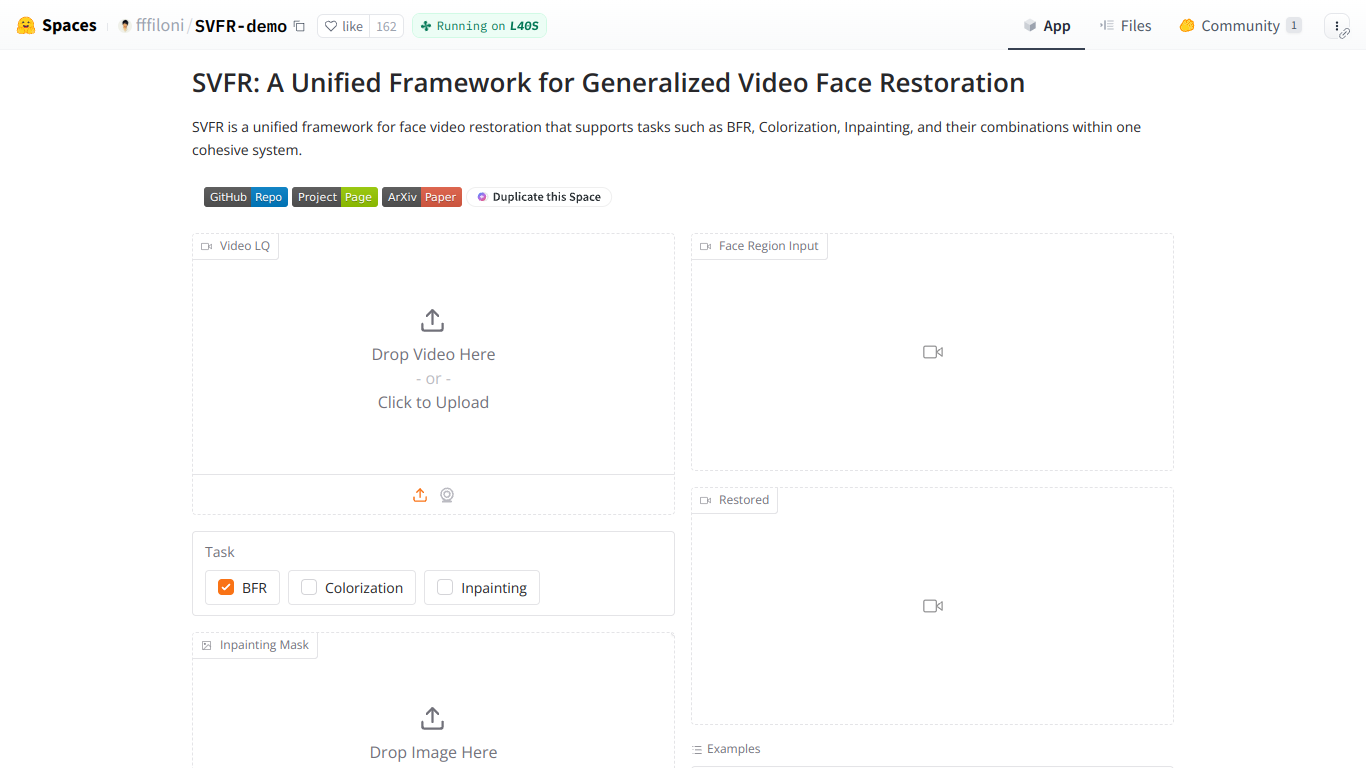Open the GitHub Repo badge
This screenshot has width=1366, height=768.
point(246,197)
